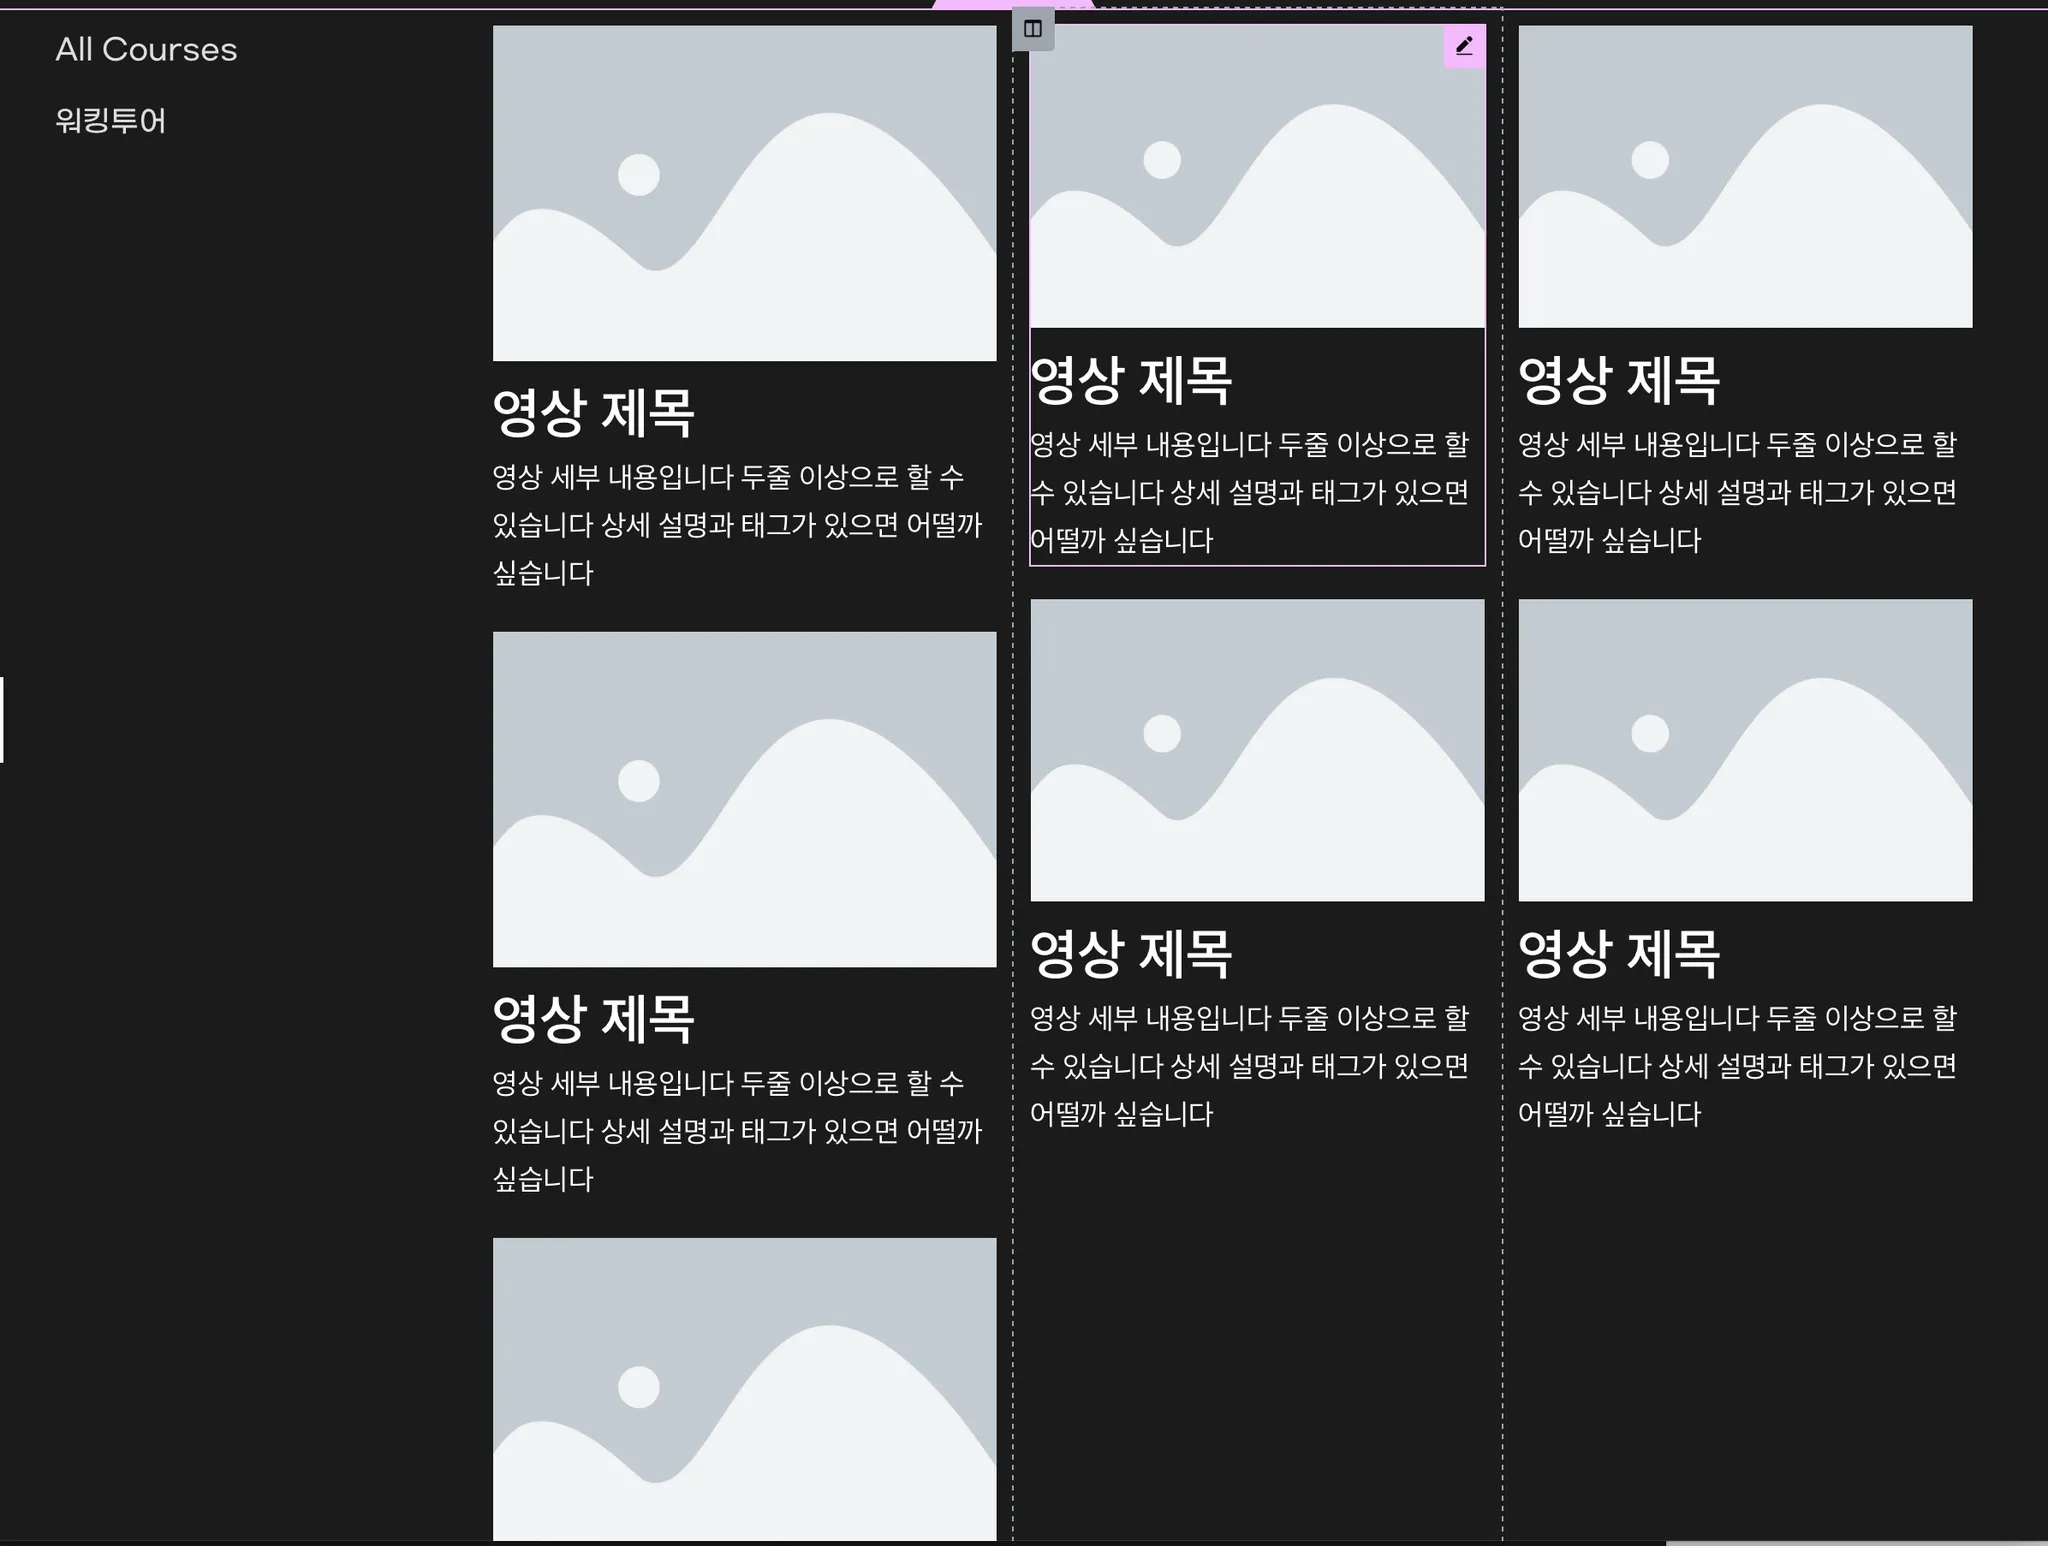Image resolution: width=2048 pixels, height=1546 pixels.
Task: Click the partially visible bottom image in left column
Action: click(x=744, y=1388)
